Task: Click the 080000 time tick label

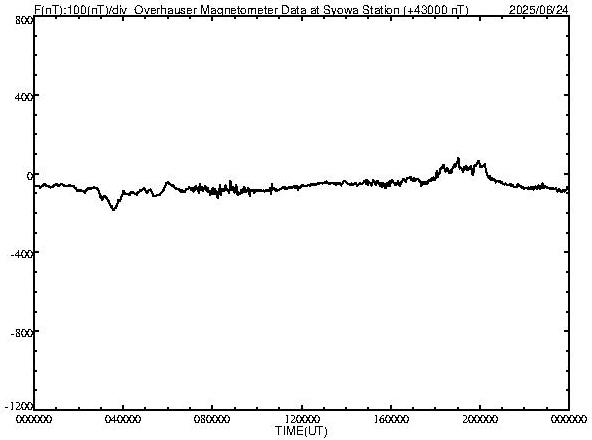Action: pos(212,419)
